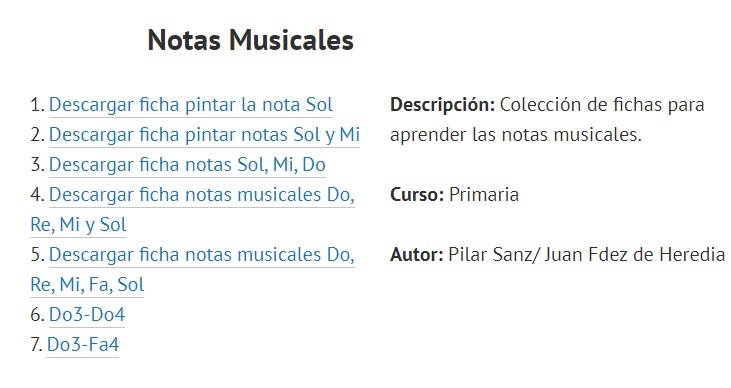Screen dimensions: 731x388
Task: Open ficha notas musicales Do, Re, Mi y Sol
Action: pos(192,209)
